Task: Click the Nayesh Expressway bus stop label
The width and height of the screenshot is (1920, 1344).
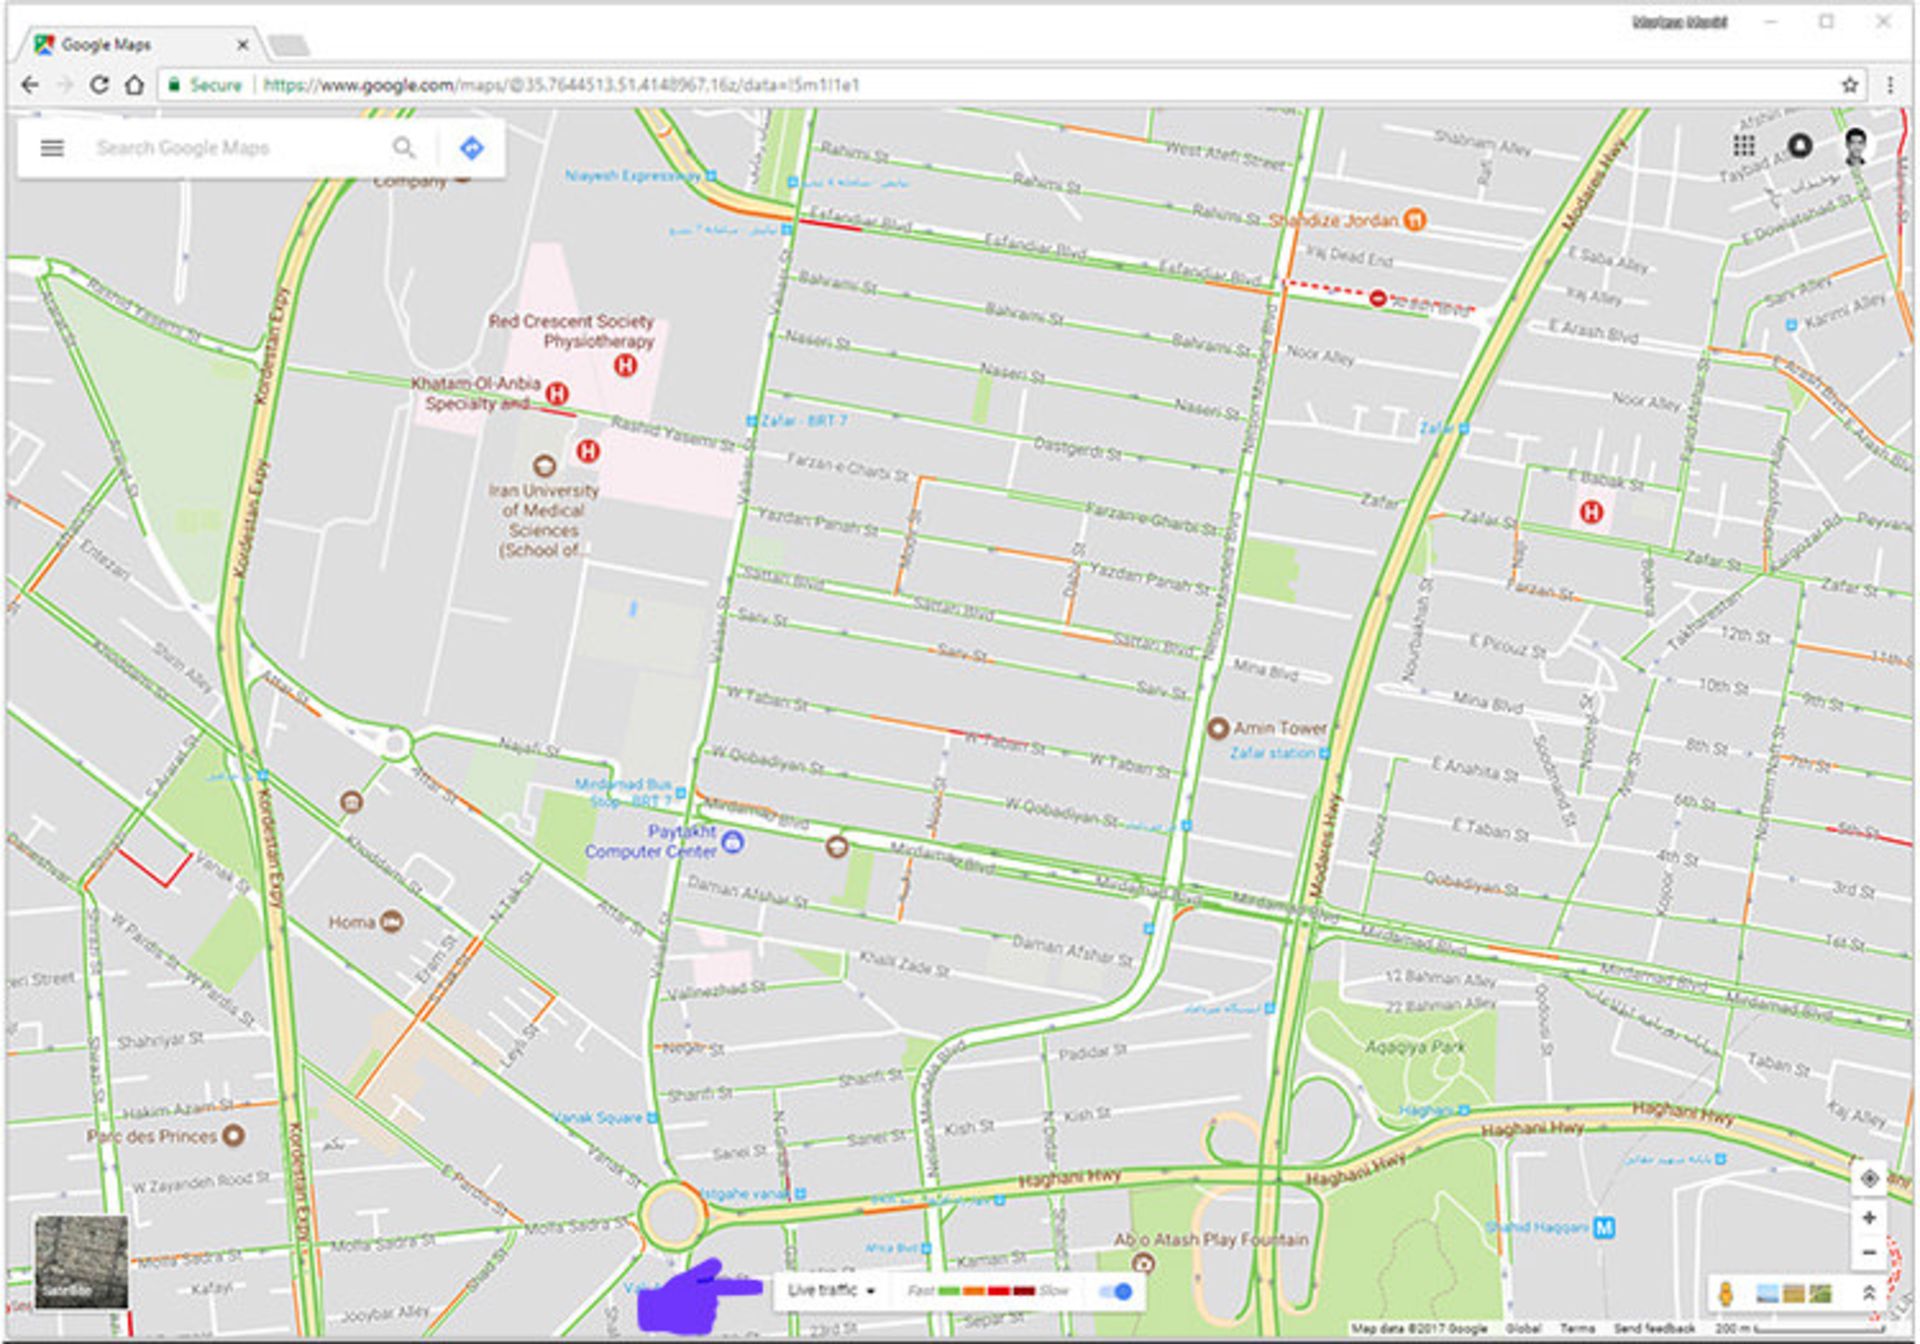Action: 633,175
